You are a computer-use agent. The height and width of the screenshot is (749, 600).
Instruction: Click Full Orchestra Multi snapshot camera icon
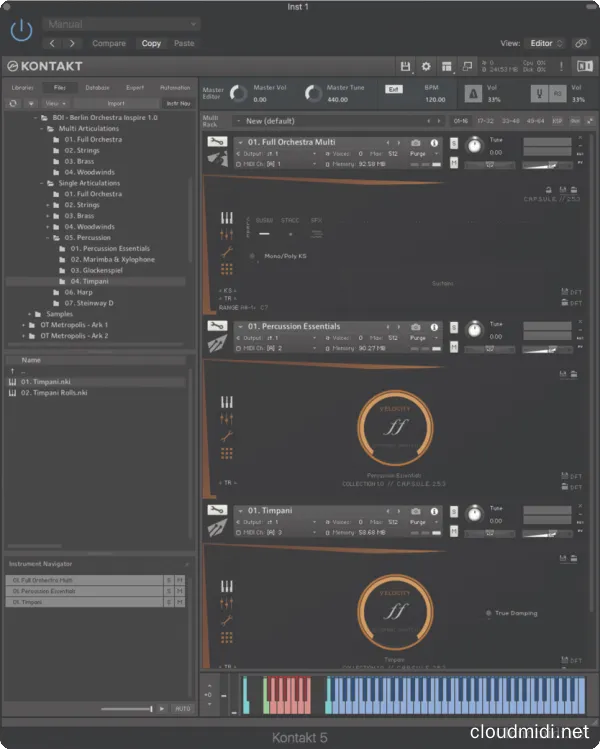pos(416,142)
